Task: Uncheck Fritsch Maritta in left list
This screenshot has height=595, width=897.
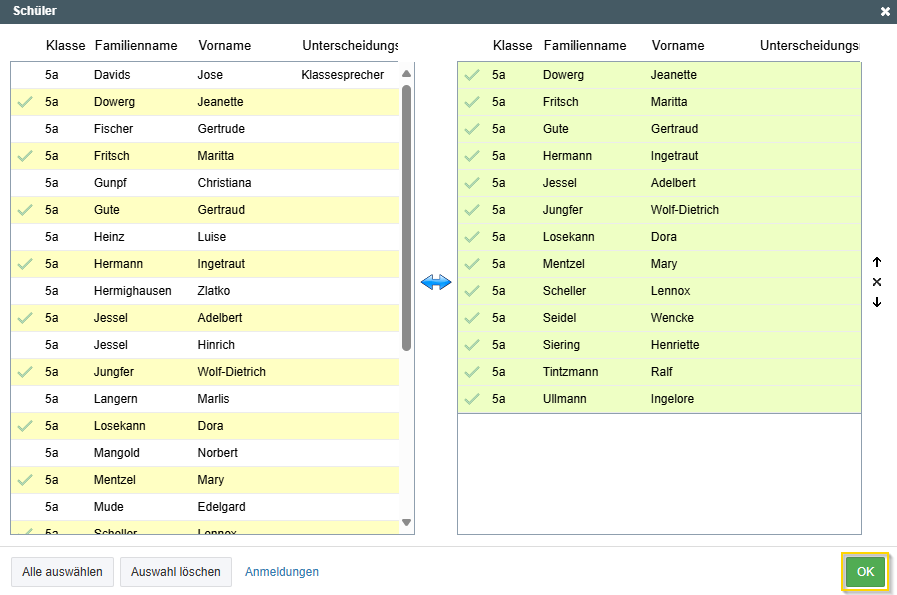Action: click(25, 156)
